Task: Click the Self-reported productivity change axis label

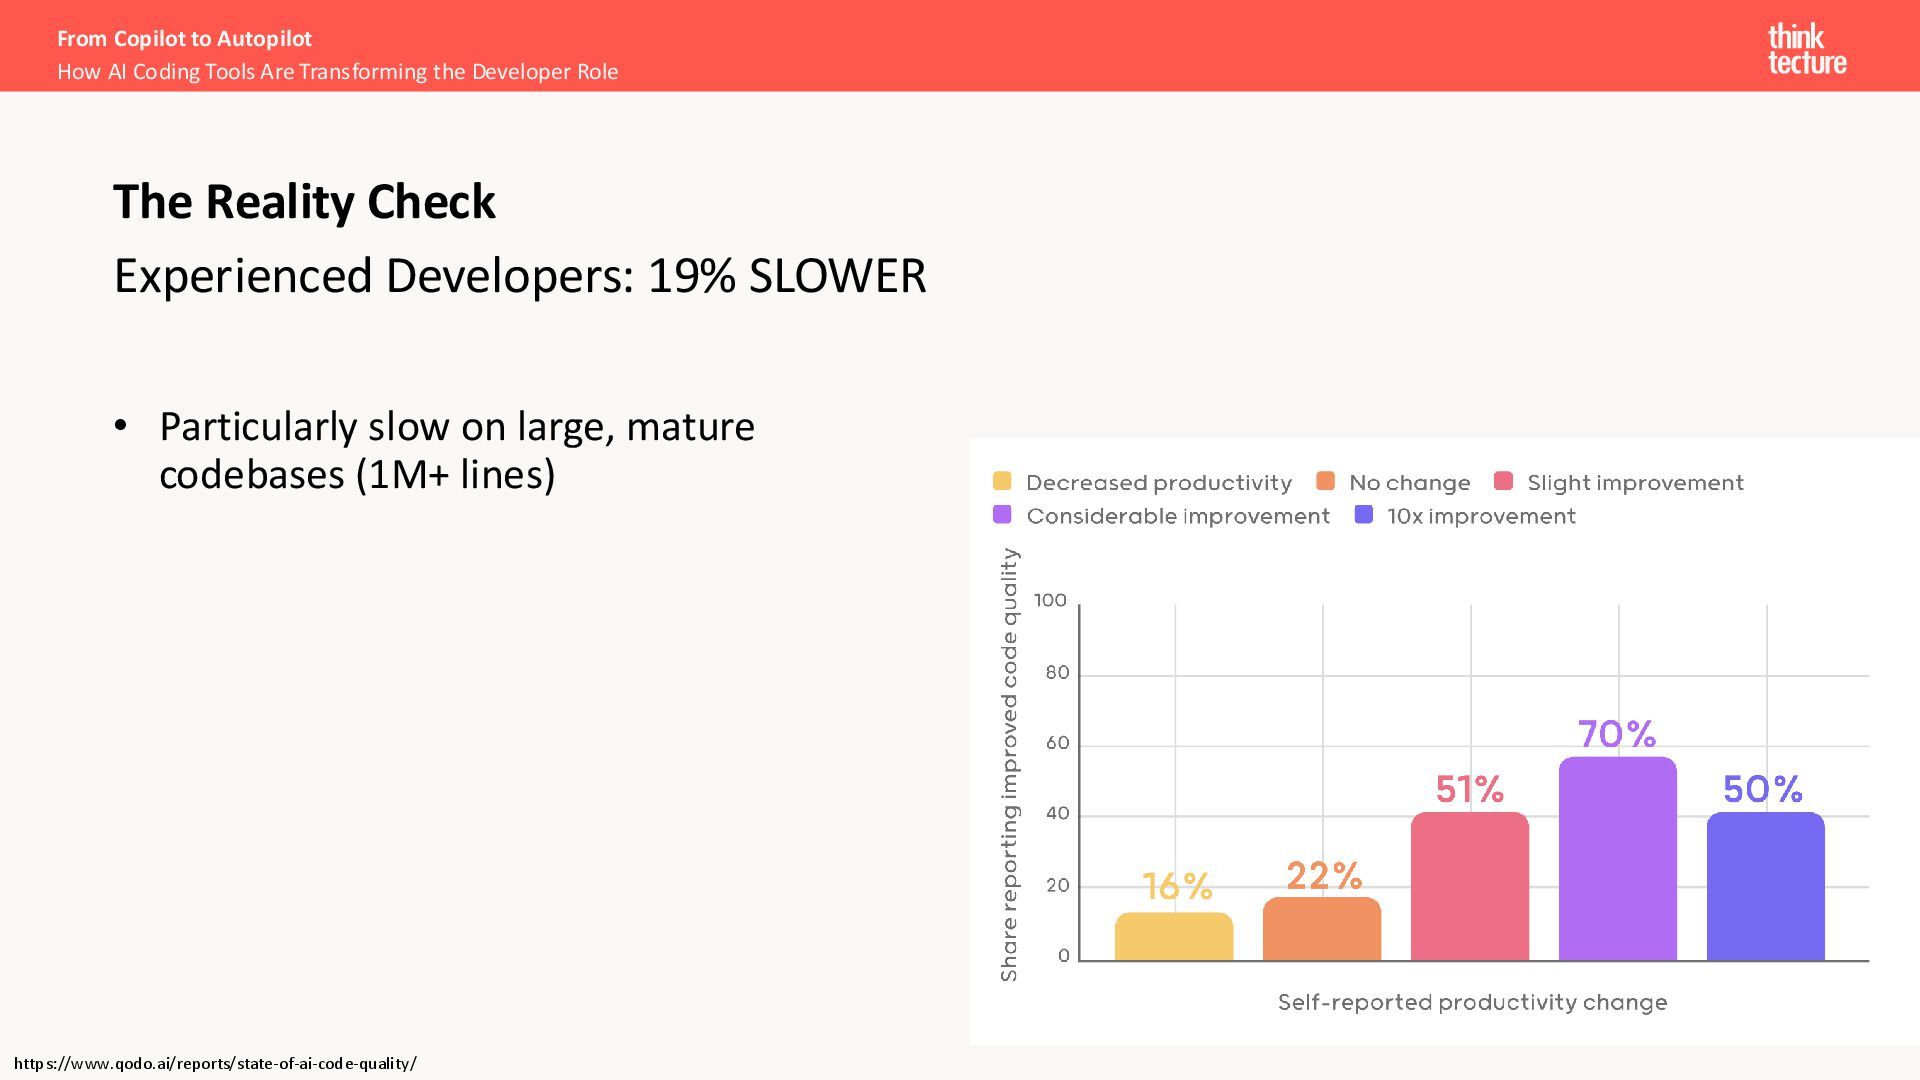Action: click(1473, 1002)
